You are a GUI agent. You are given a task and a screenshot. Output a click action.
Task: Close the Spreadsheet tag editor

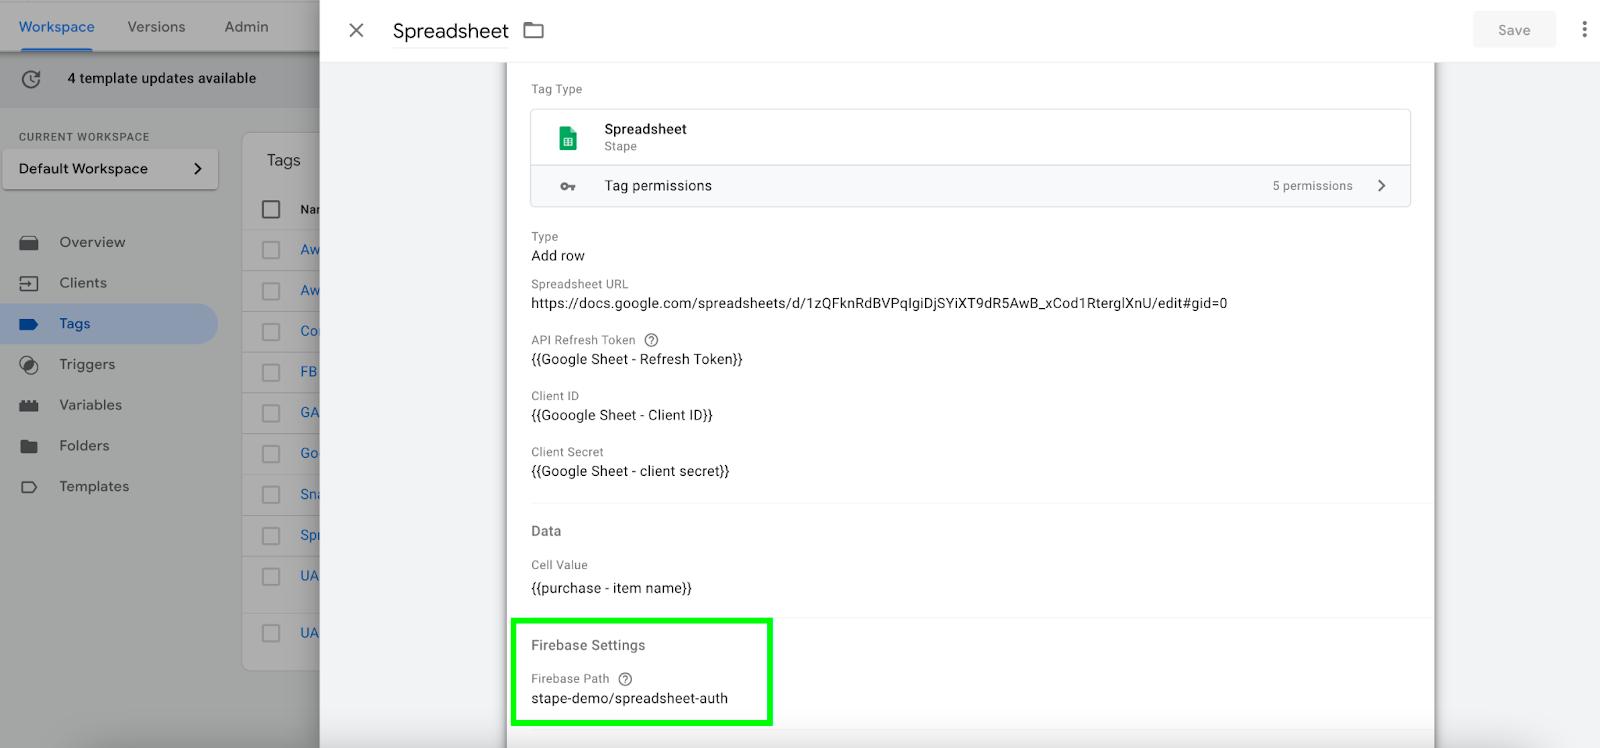[x=356, y=30]
